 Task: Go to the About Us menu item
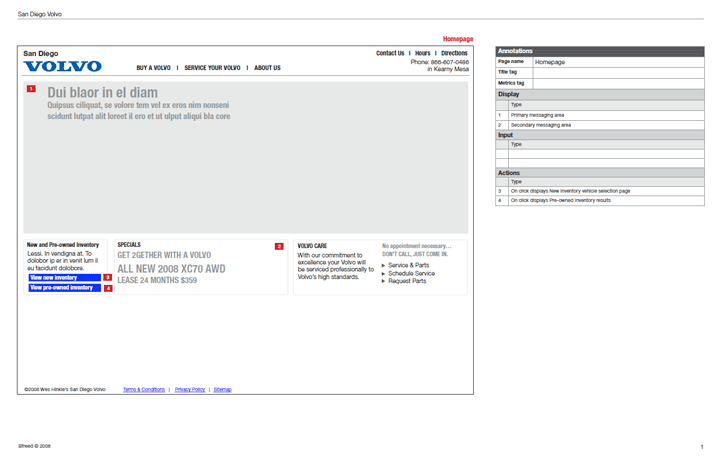(267, 68)
